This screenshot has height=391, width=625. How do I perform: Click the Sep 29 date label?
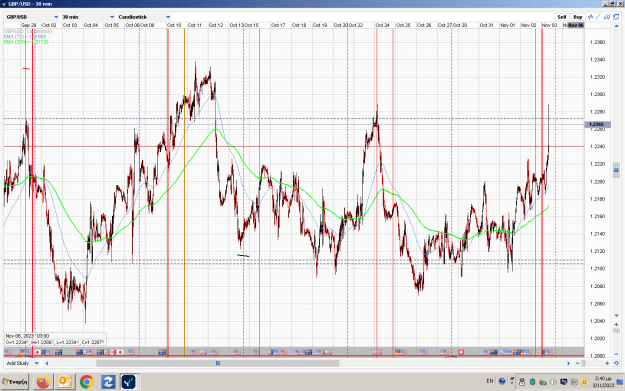pyautogui.click(x=28, y=25)
